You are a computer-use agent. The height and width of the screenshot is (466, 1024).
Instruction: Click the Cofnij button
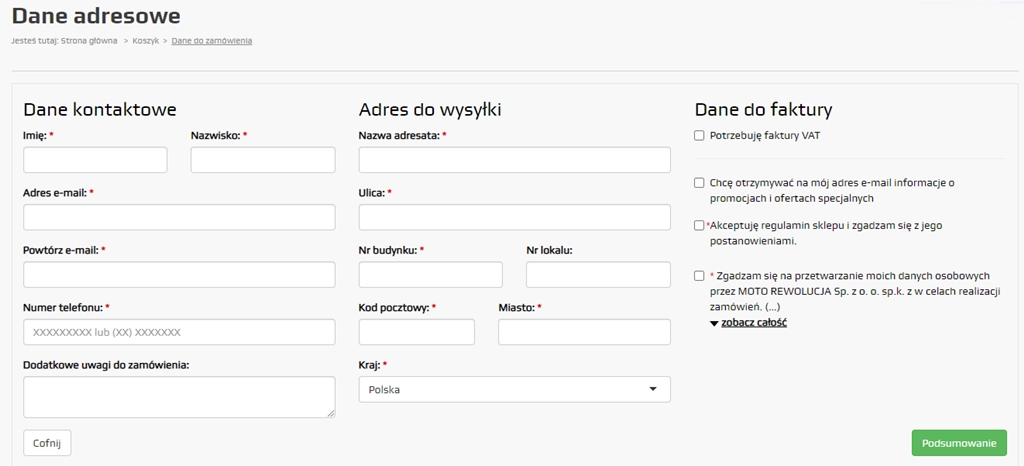(x=47, y=443)
